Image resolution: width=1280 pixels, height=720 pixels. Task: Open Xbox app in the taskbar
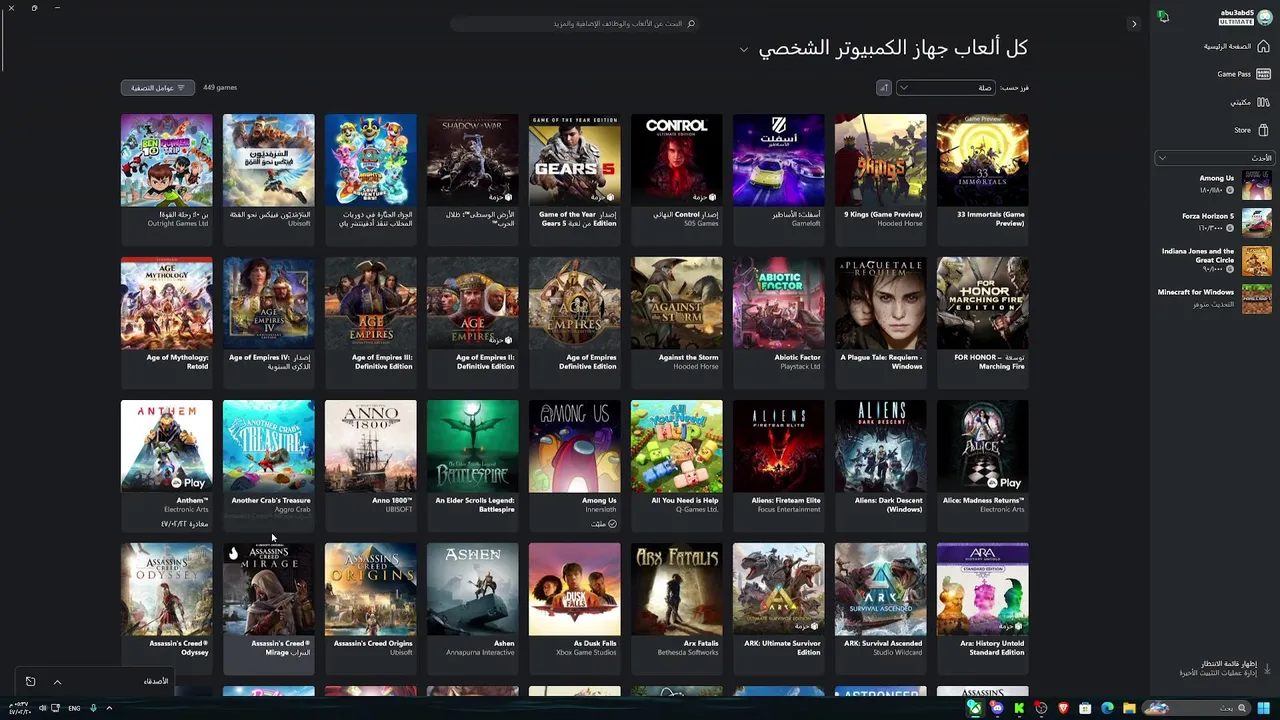click(975, 708)
